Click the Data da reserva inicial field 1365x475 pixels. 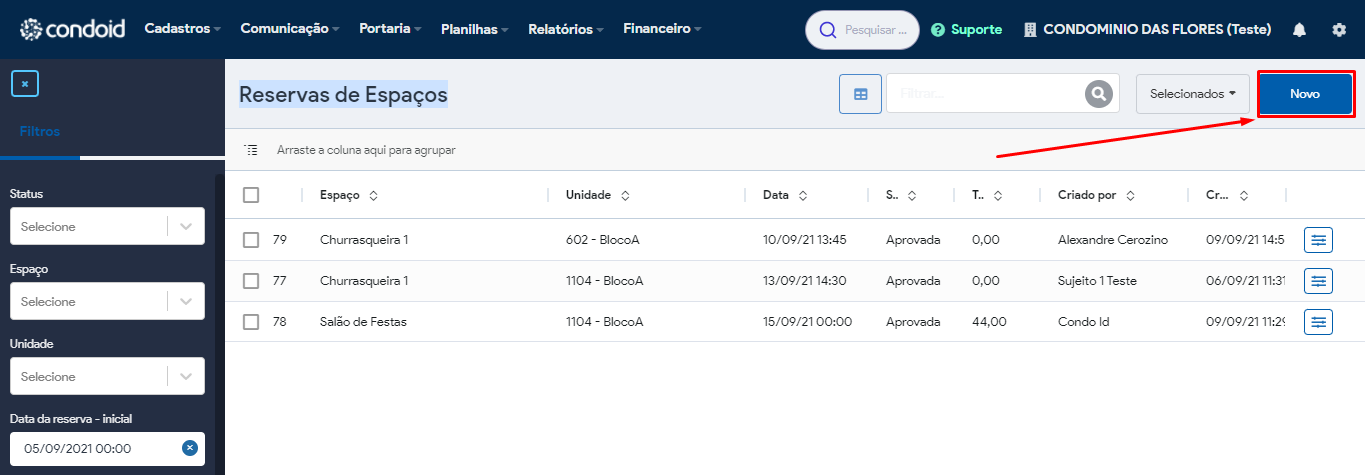point(107,448)
